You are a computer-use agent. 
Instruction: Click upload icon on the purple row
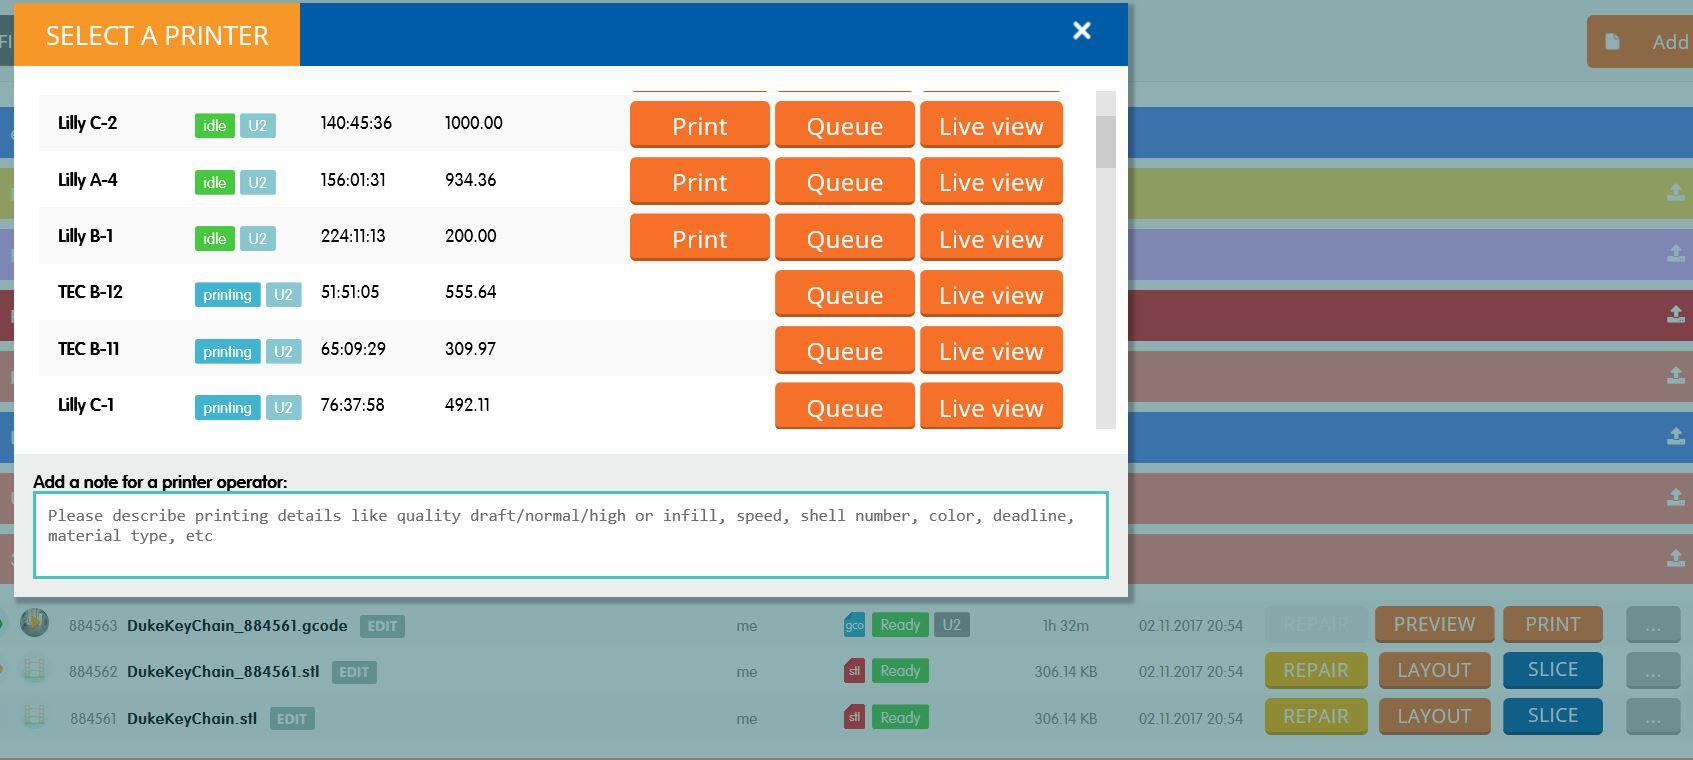point(1675,253)
